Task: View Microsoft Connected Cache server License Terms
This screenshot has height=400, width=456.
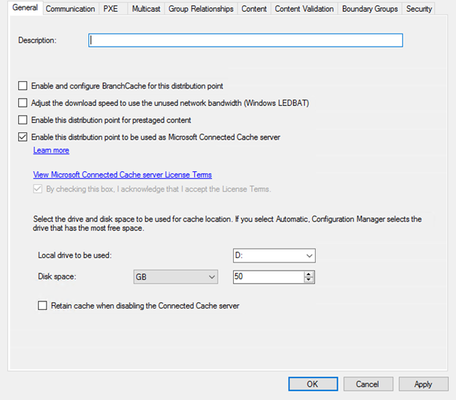Action: coord(122,175)
